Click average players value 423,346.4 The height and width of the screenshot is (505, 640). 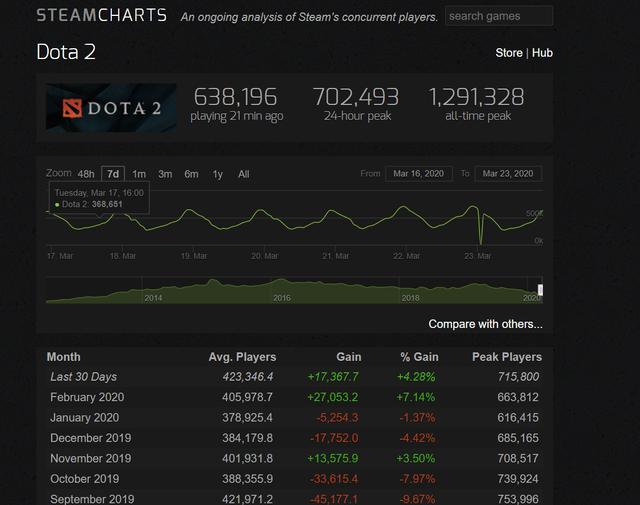click(248, 377)
